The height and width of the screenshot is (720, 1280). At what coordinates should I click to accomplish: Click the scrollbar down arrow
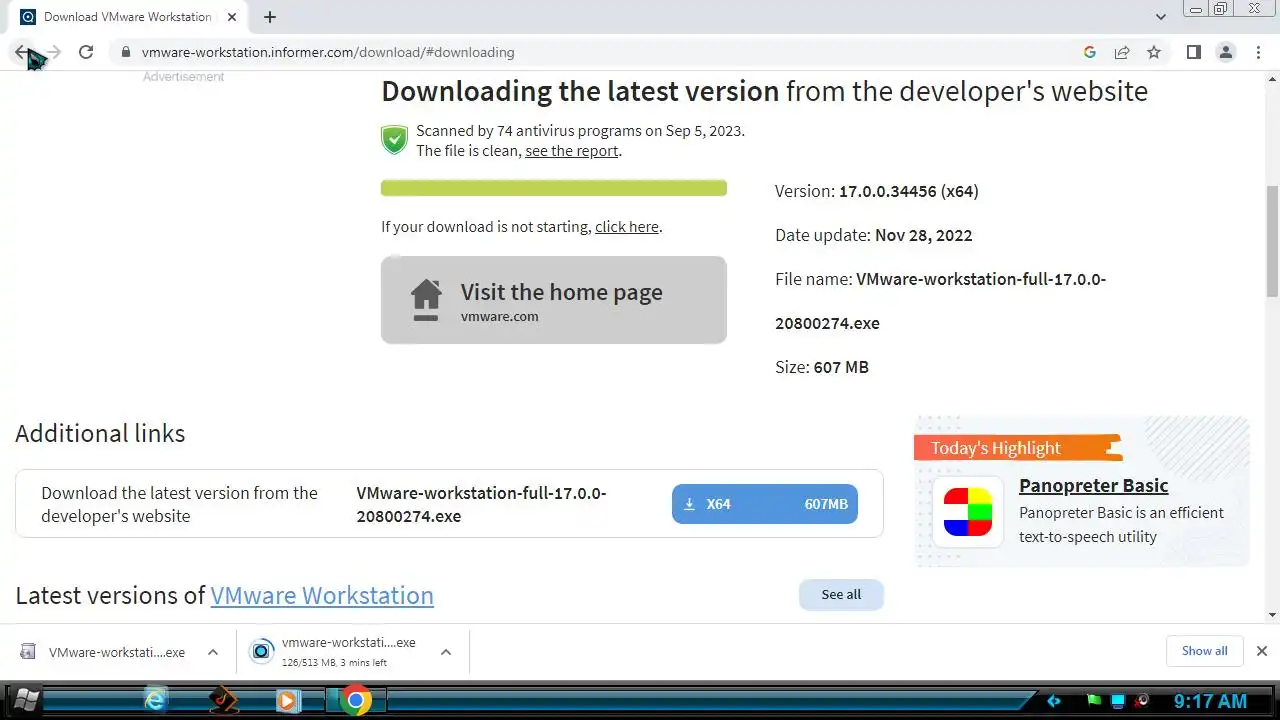tap(1272, 614)
